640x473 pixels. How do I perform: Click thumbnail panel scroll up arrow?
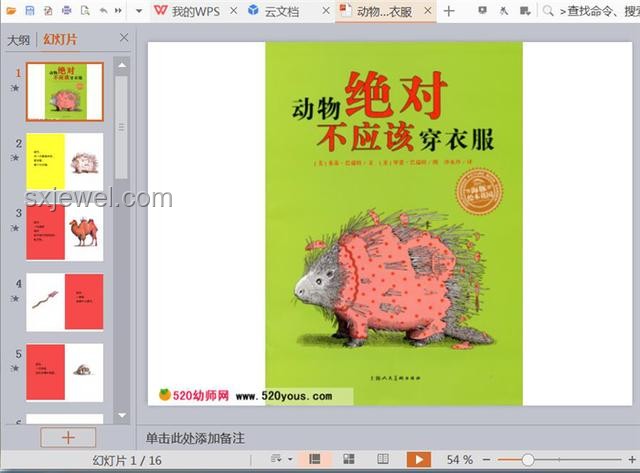122,65
